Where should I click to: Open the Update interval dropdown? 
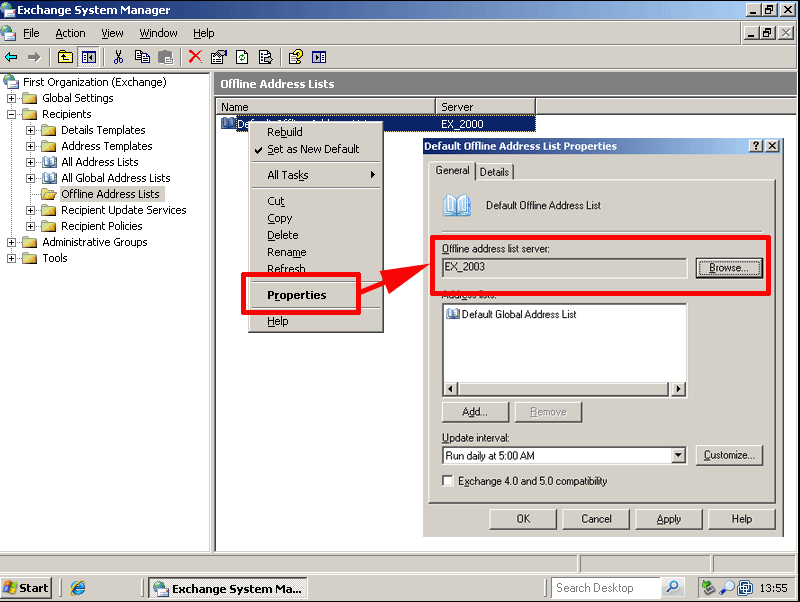coord(678,455)
